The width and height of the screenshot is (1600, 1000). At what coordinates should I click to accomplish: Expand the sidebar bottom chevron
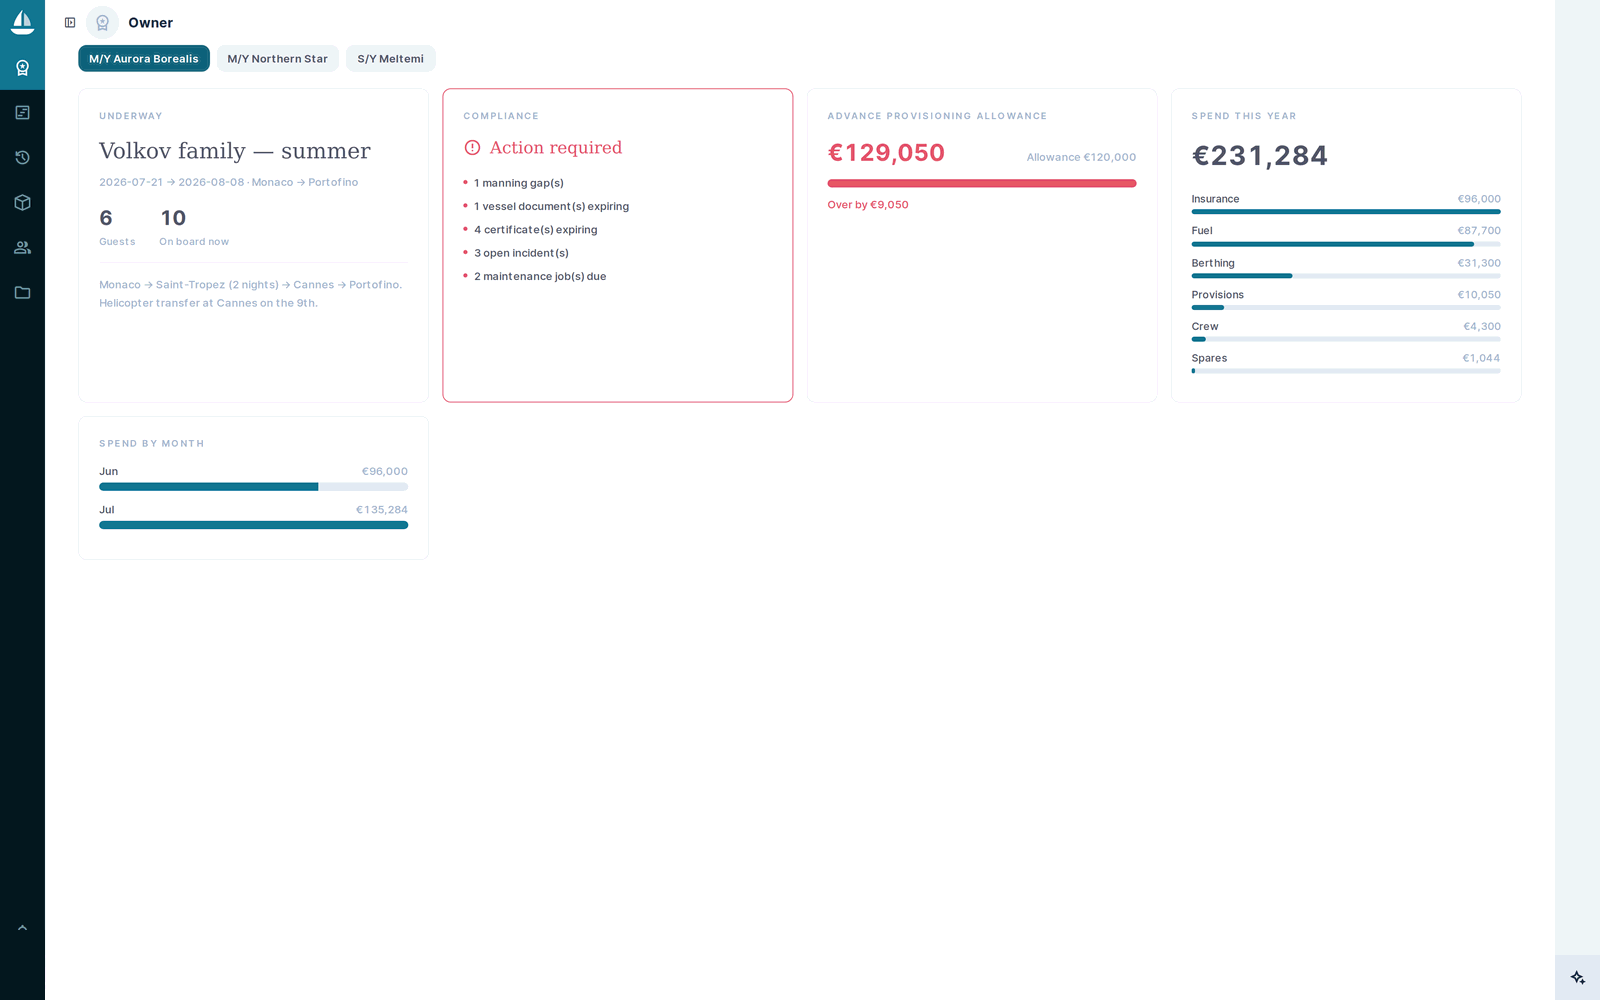(22, 928)
